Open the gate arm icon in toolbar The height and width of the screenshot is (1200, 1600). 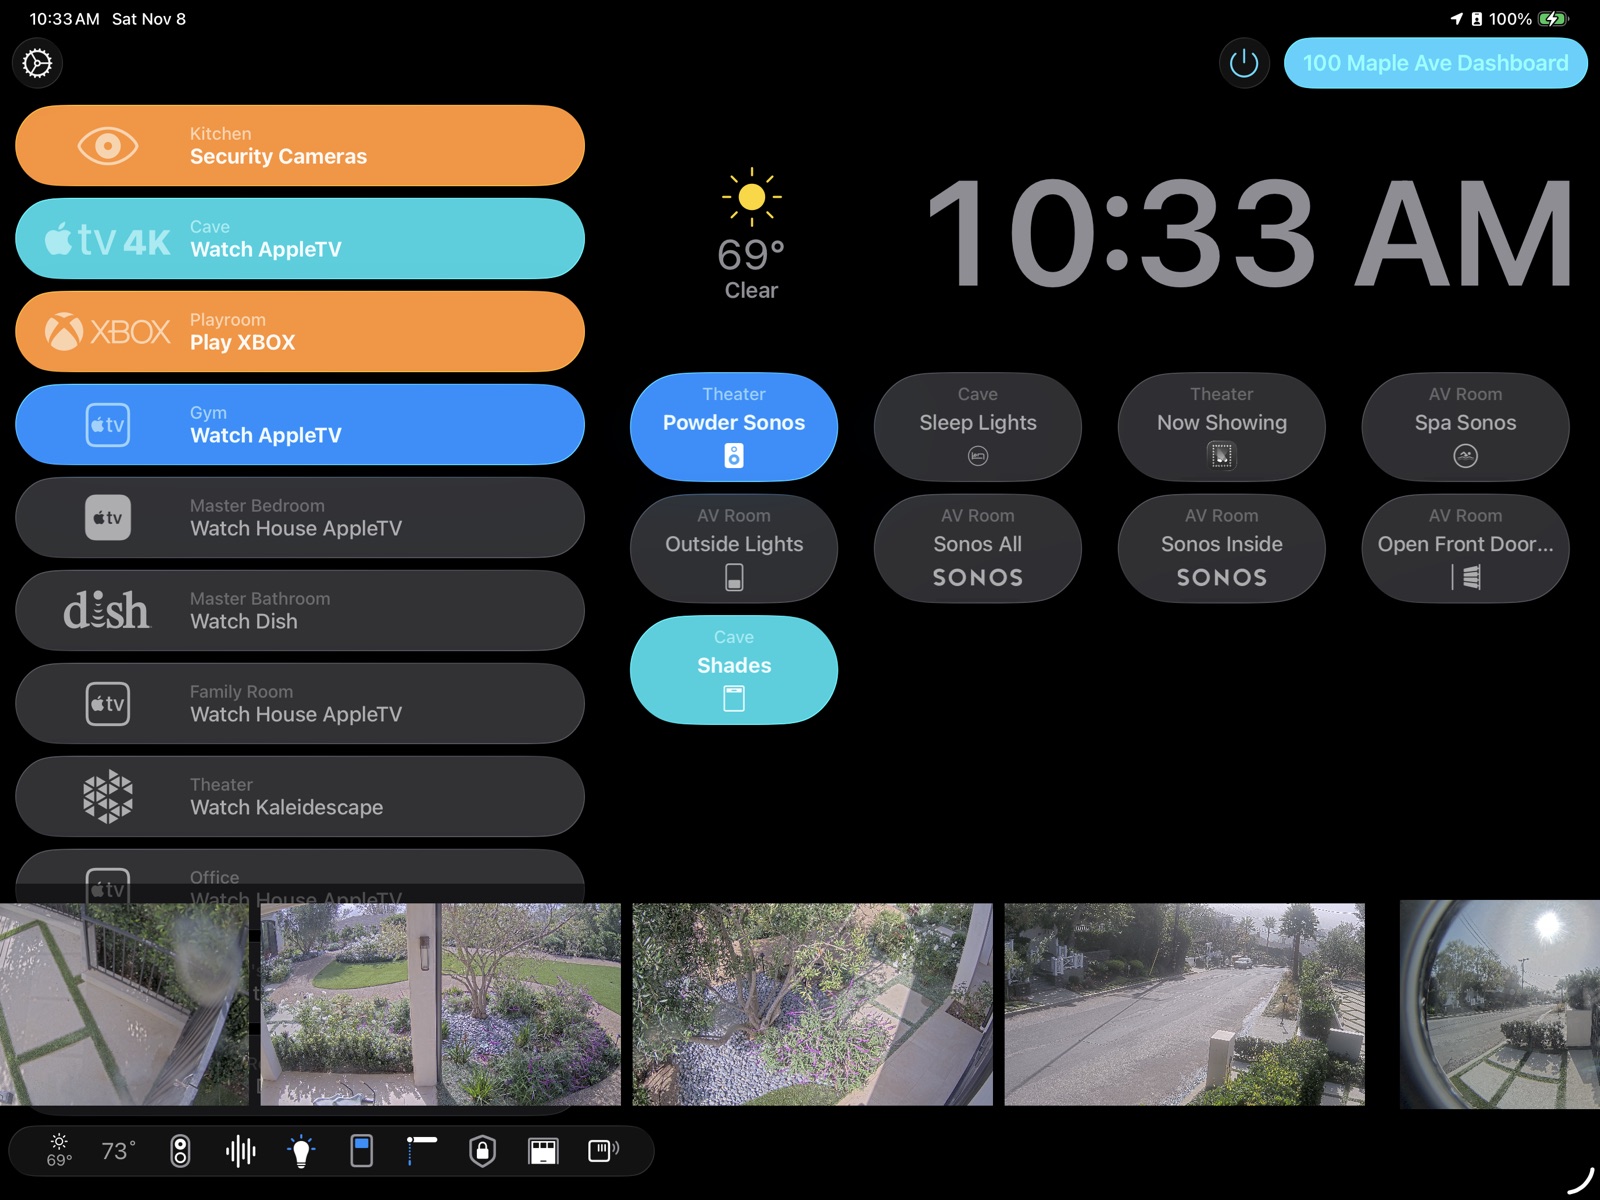tap(421, 1150)
